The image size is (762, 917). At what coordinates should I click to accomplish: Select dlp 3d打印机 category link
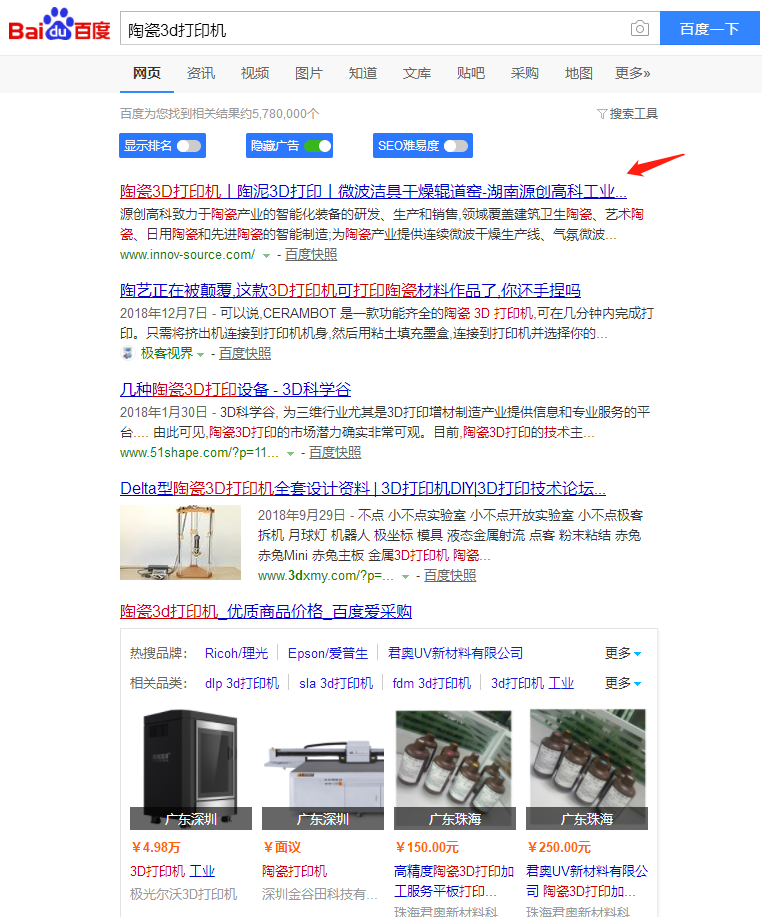(x=242, y=683)
